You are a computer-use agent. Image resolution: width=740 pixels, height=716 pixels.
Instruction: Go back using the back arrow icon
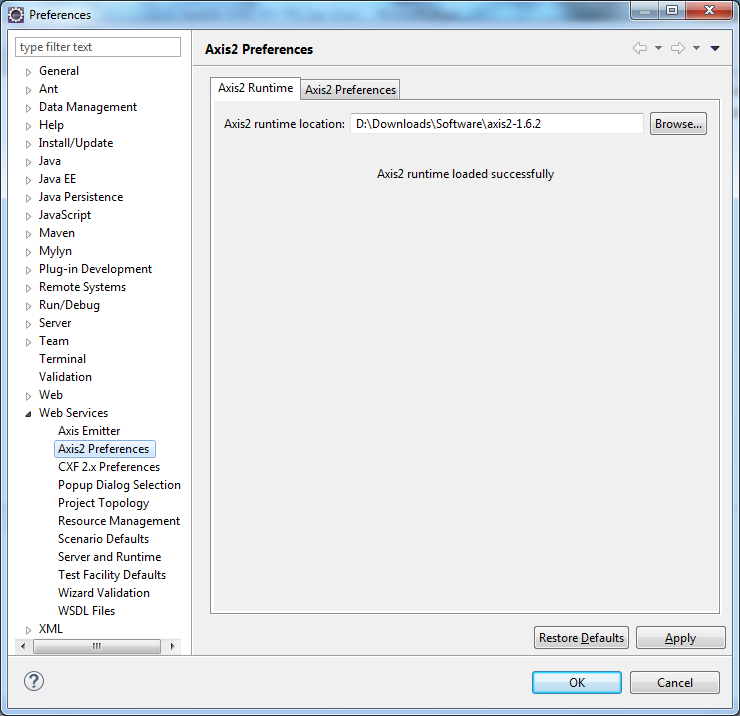(640, 48)
